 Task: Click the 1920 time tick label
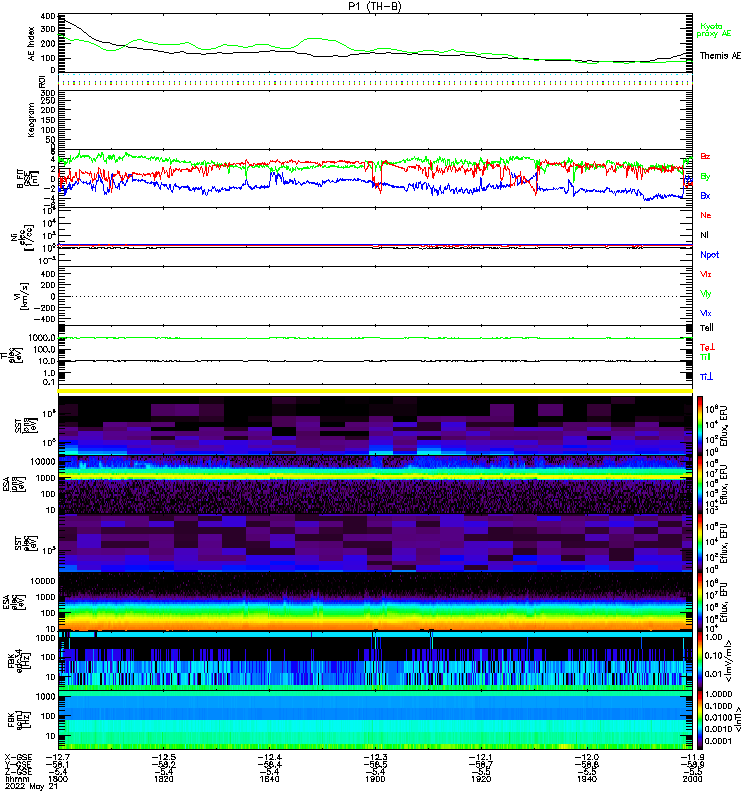click(481, 779)
